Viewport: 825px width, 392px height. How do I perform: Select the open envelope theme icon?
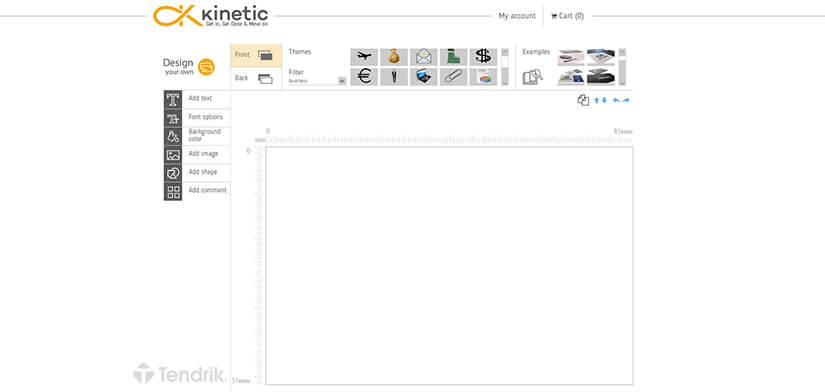(x=424, y=56)
